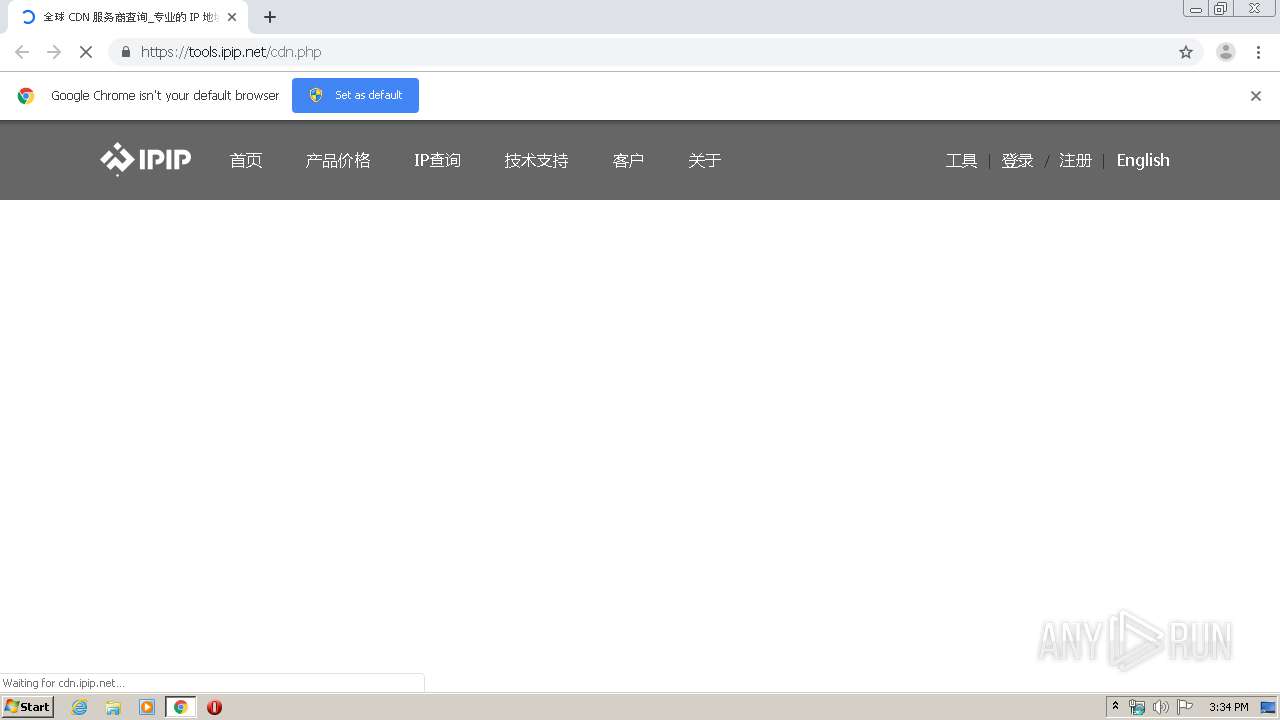Open the red Opera taskbar icon
Viewport: 1280px width, 720px height.
214,707
